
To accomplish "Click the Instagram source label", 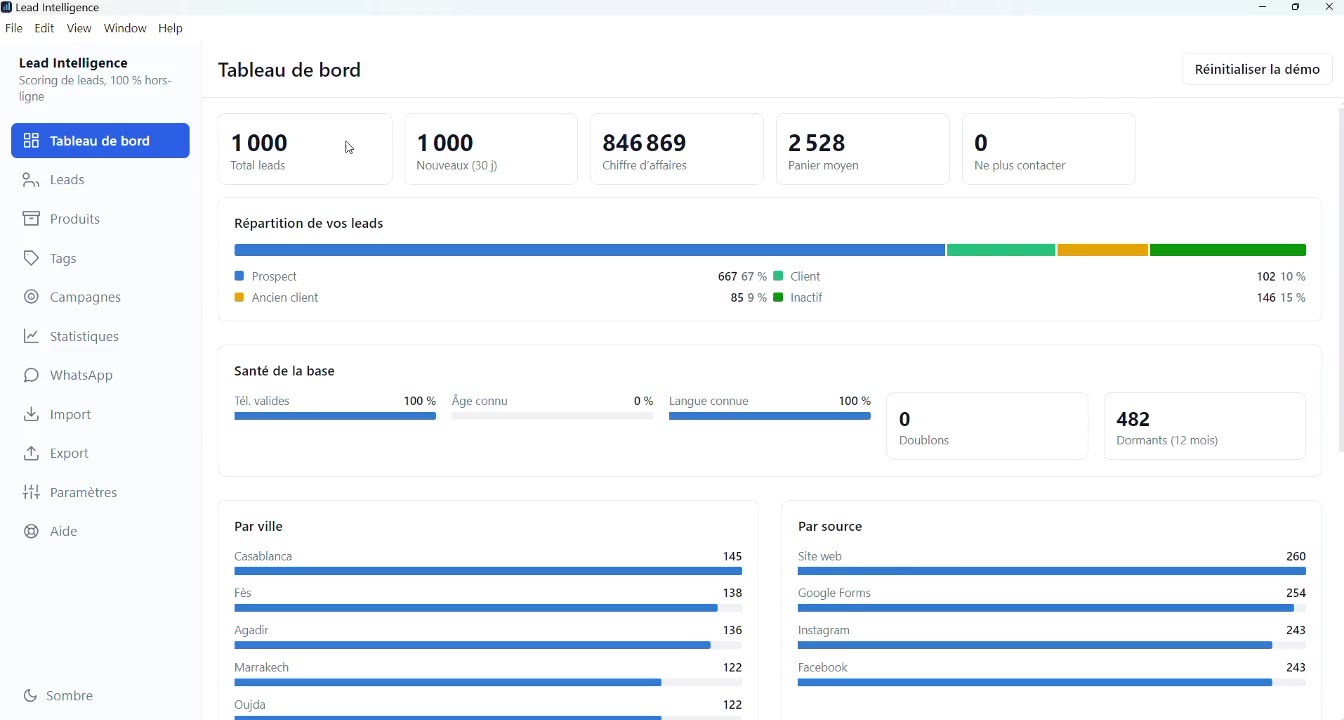I will tap(824, 630).
